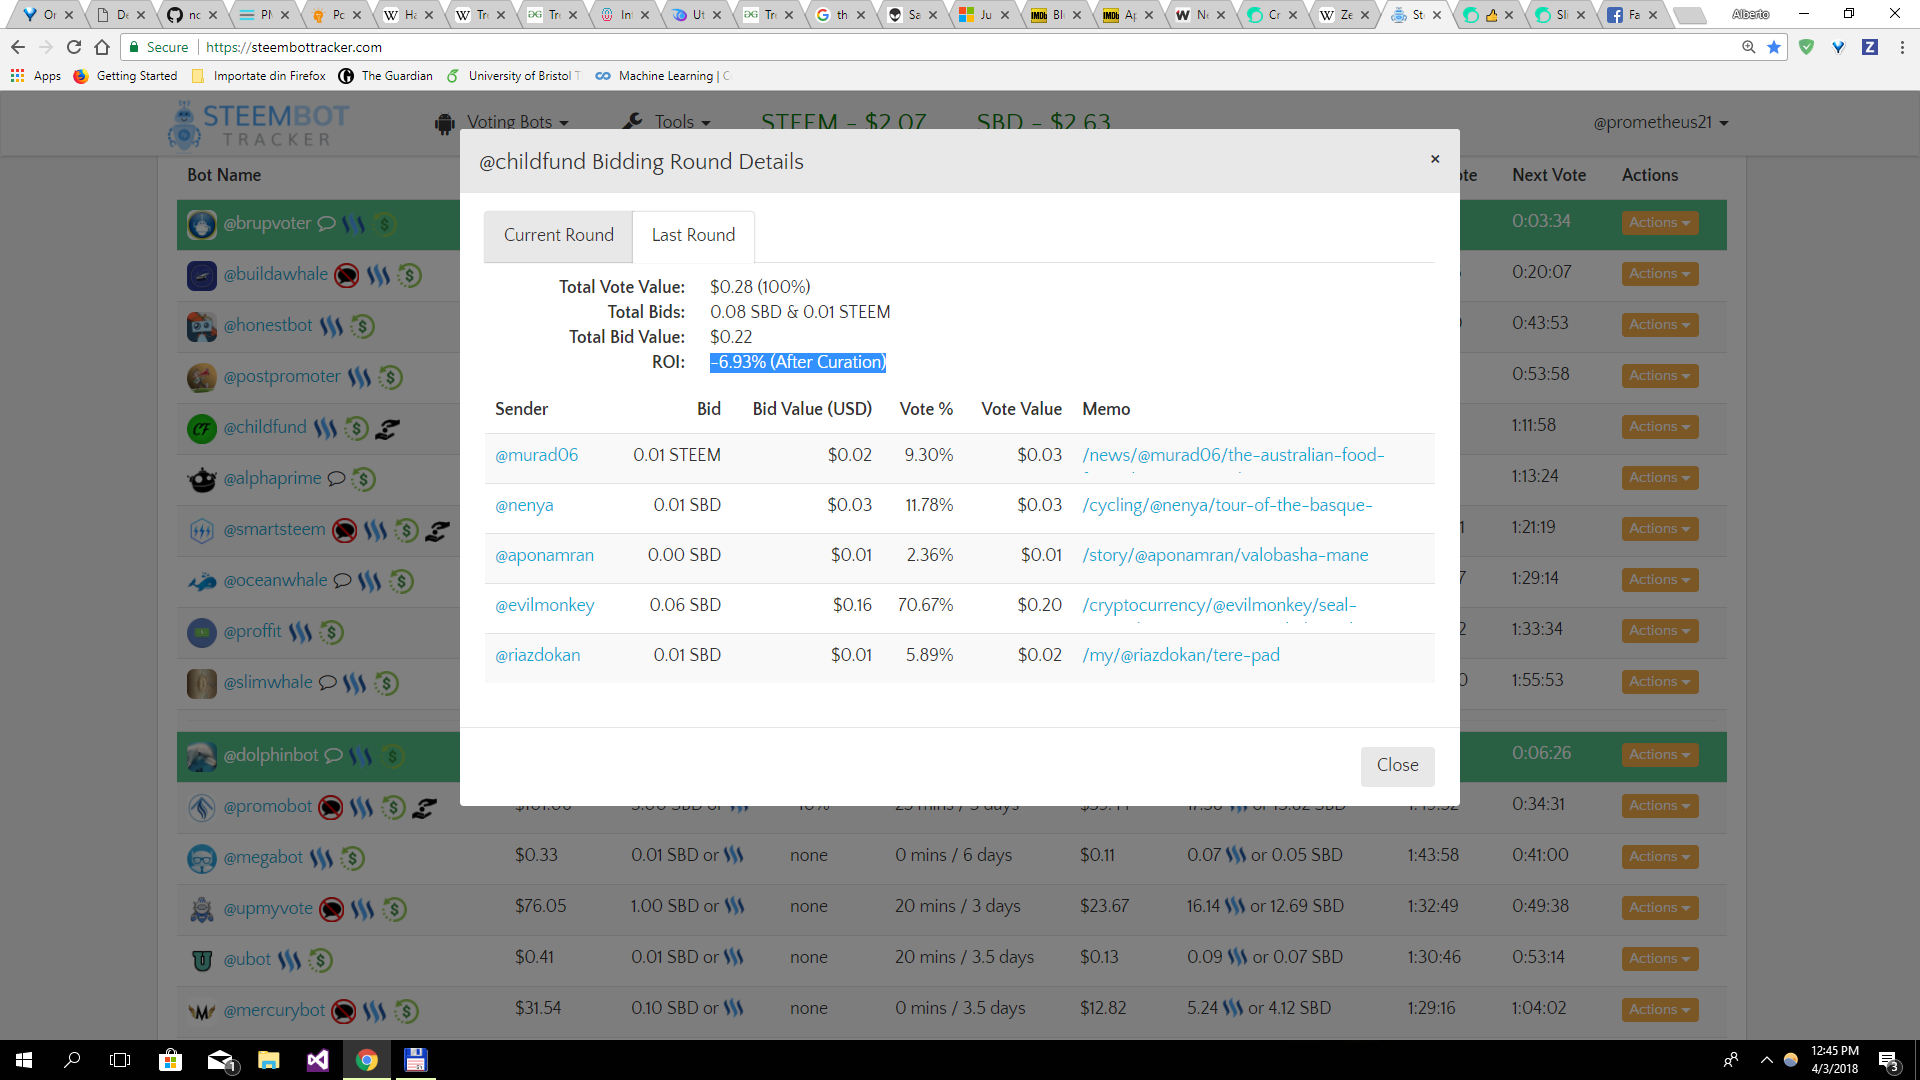
Task: Click the @murad06 sender link
Action: click(x=536, y=455)
